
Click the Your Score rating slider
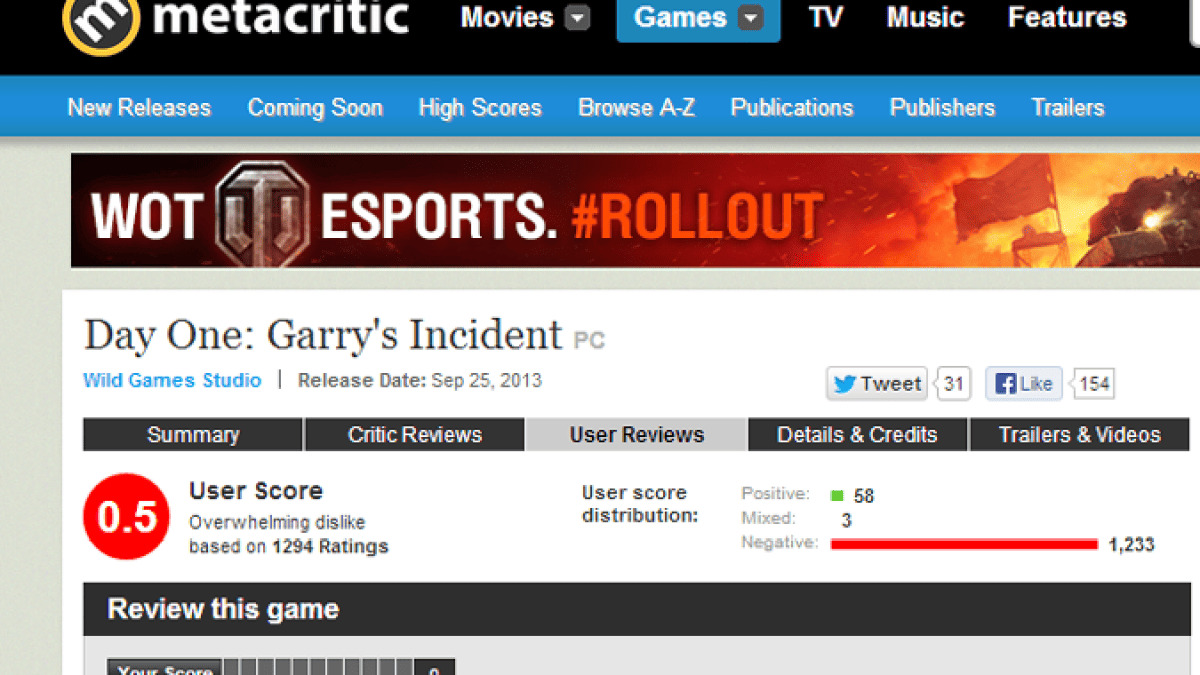point(318,667)
